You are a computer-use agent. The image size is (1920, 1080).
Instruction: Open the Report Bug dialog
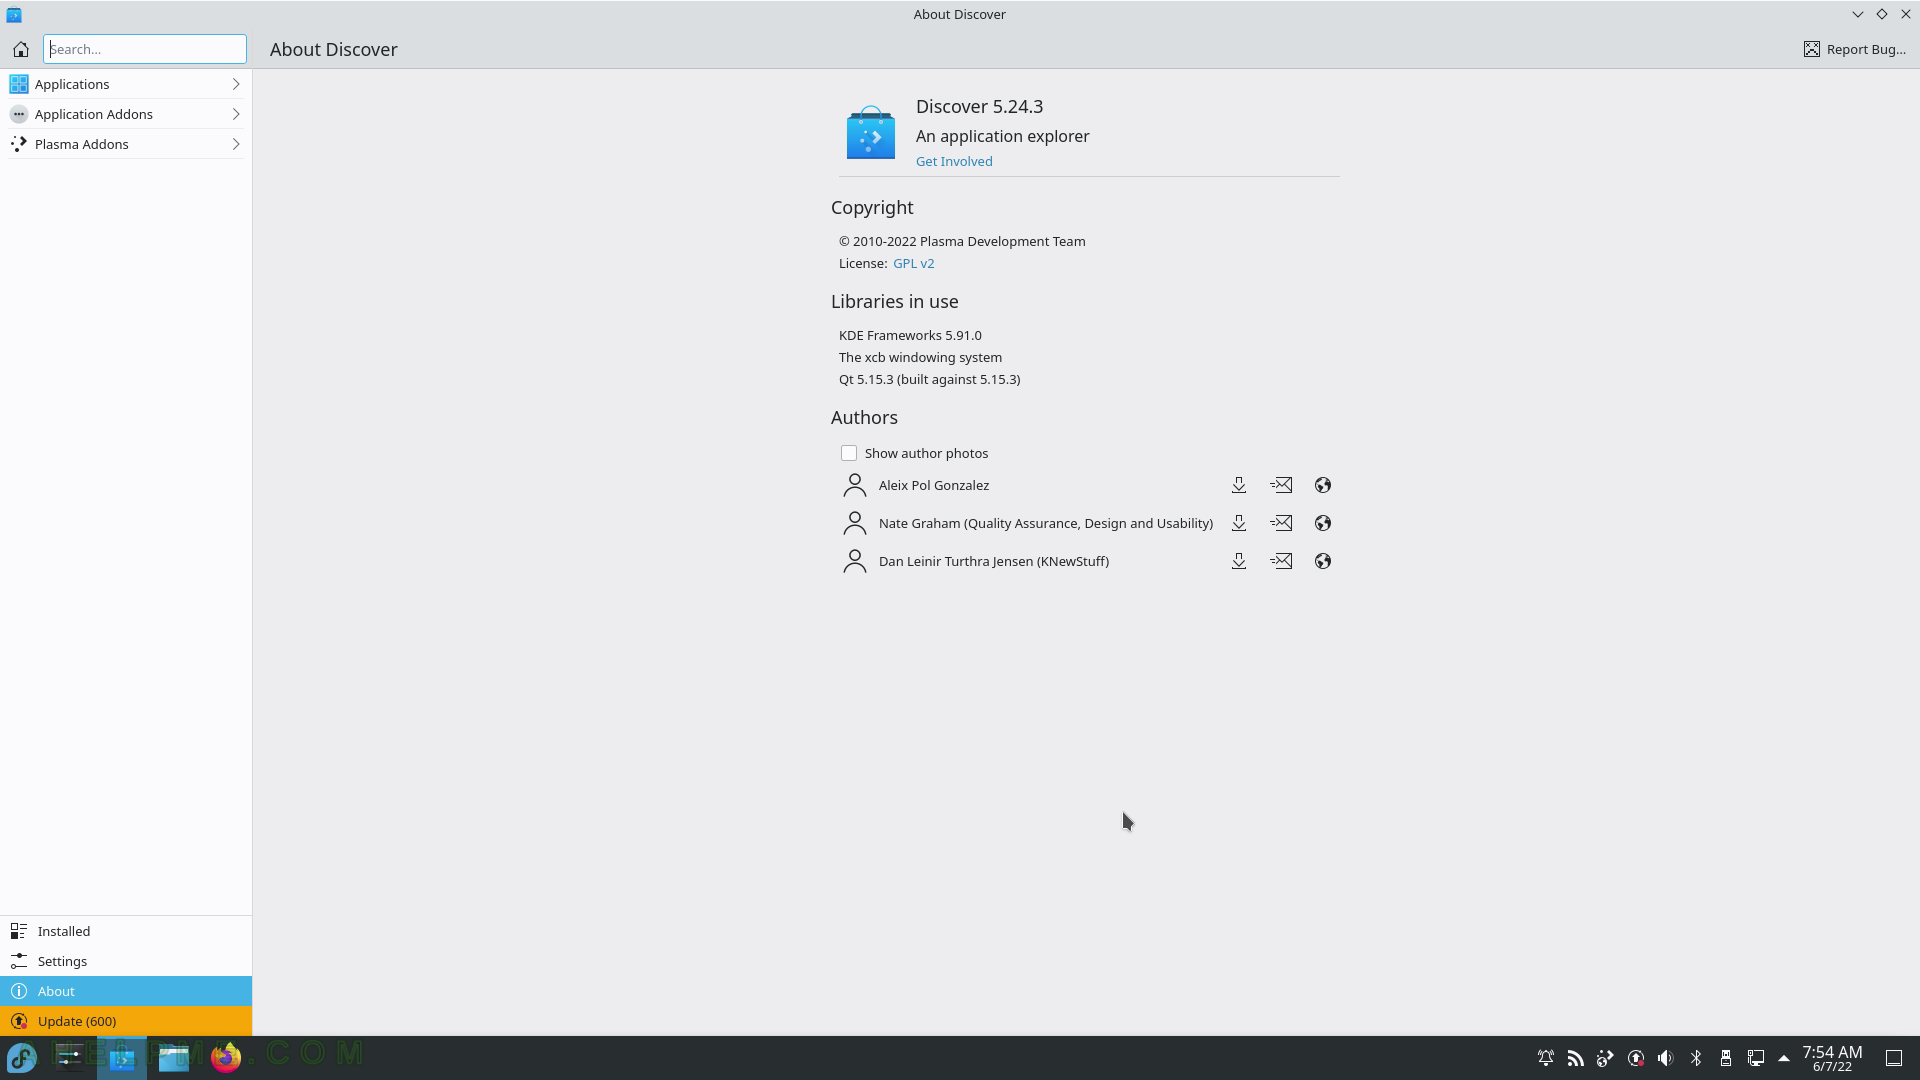point(1855,49)
